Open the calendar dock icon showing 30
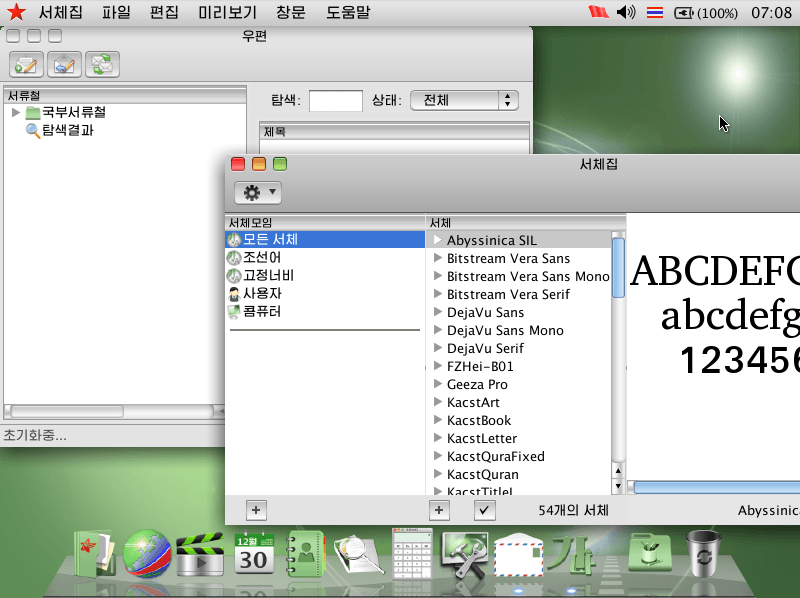Screen dimensions: 800x598 point(254,554)
